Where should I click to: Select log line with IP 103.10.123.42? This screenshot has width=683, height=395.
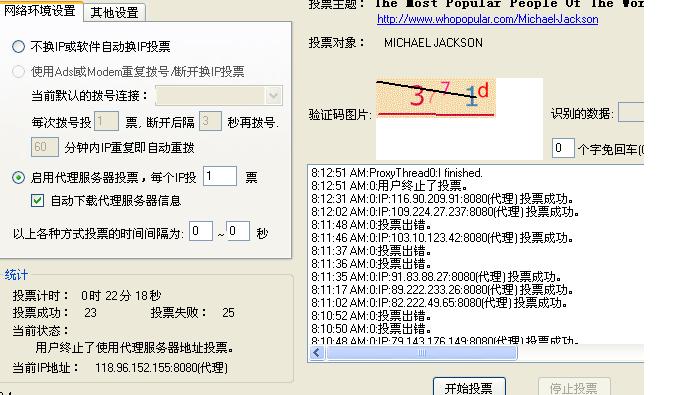coord(442,238)
